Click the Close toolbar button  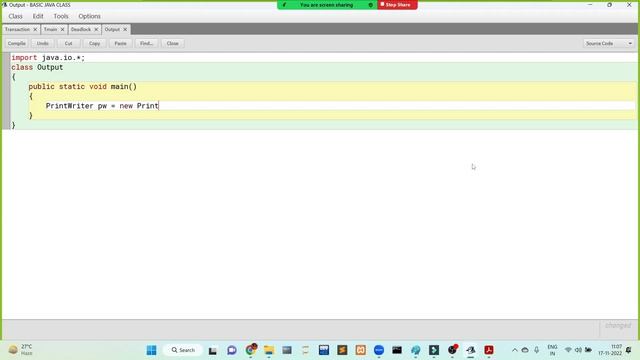click(172, 43)
